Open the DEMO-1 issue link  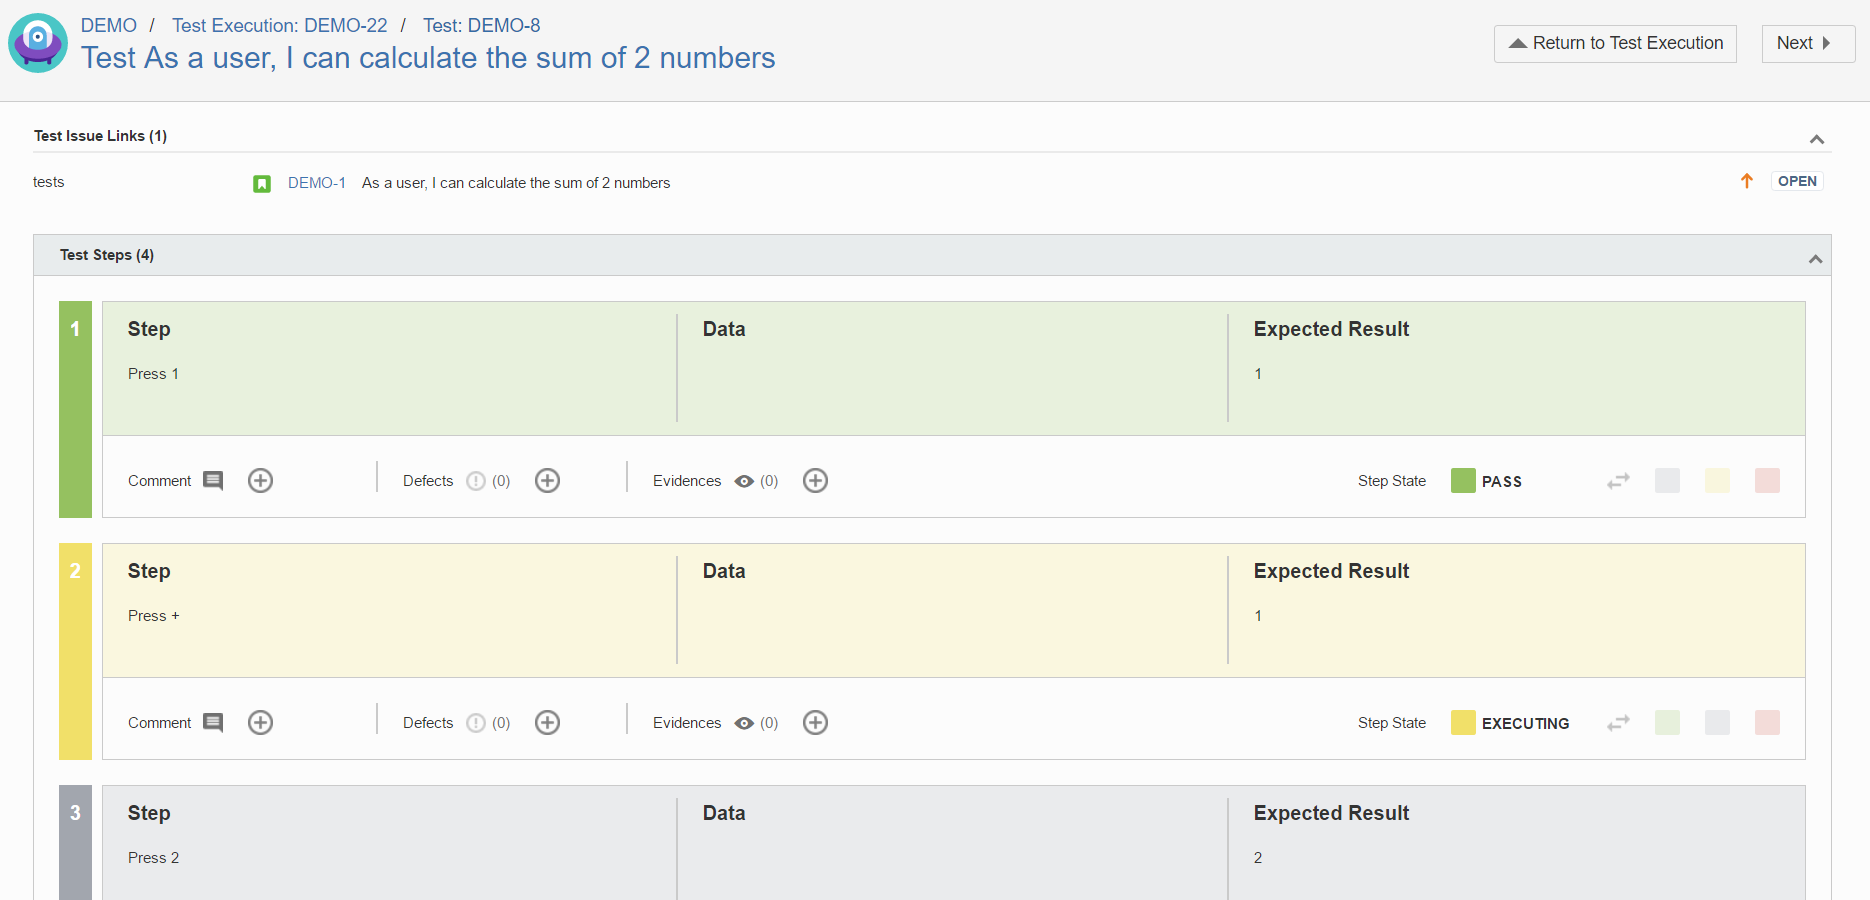pyautogui.click(x=317, y=183)
